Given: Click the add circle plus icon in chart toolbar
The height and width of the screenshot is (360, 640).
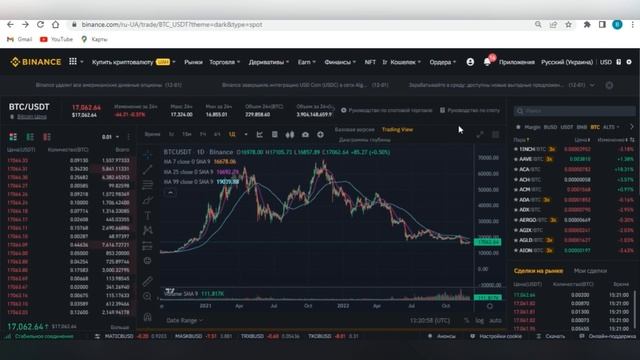Looking at the screenshot, I should pos(320,135).
